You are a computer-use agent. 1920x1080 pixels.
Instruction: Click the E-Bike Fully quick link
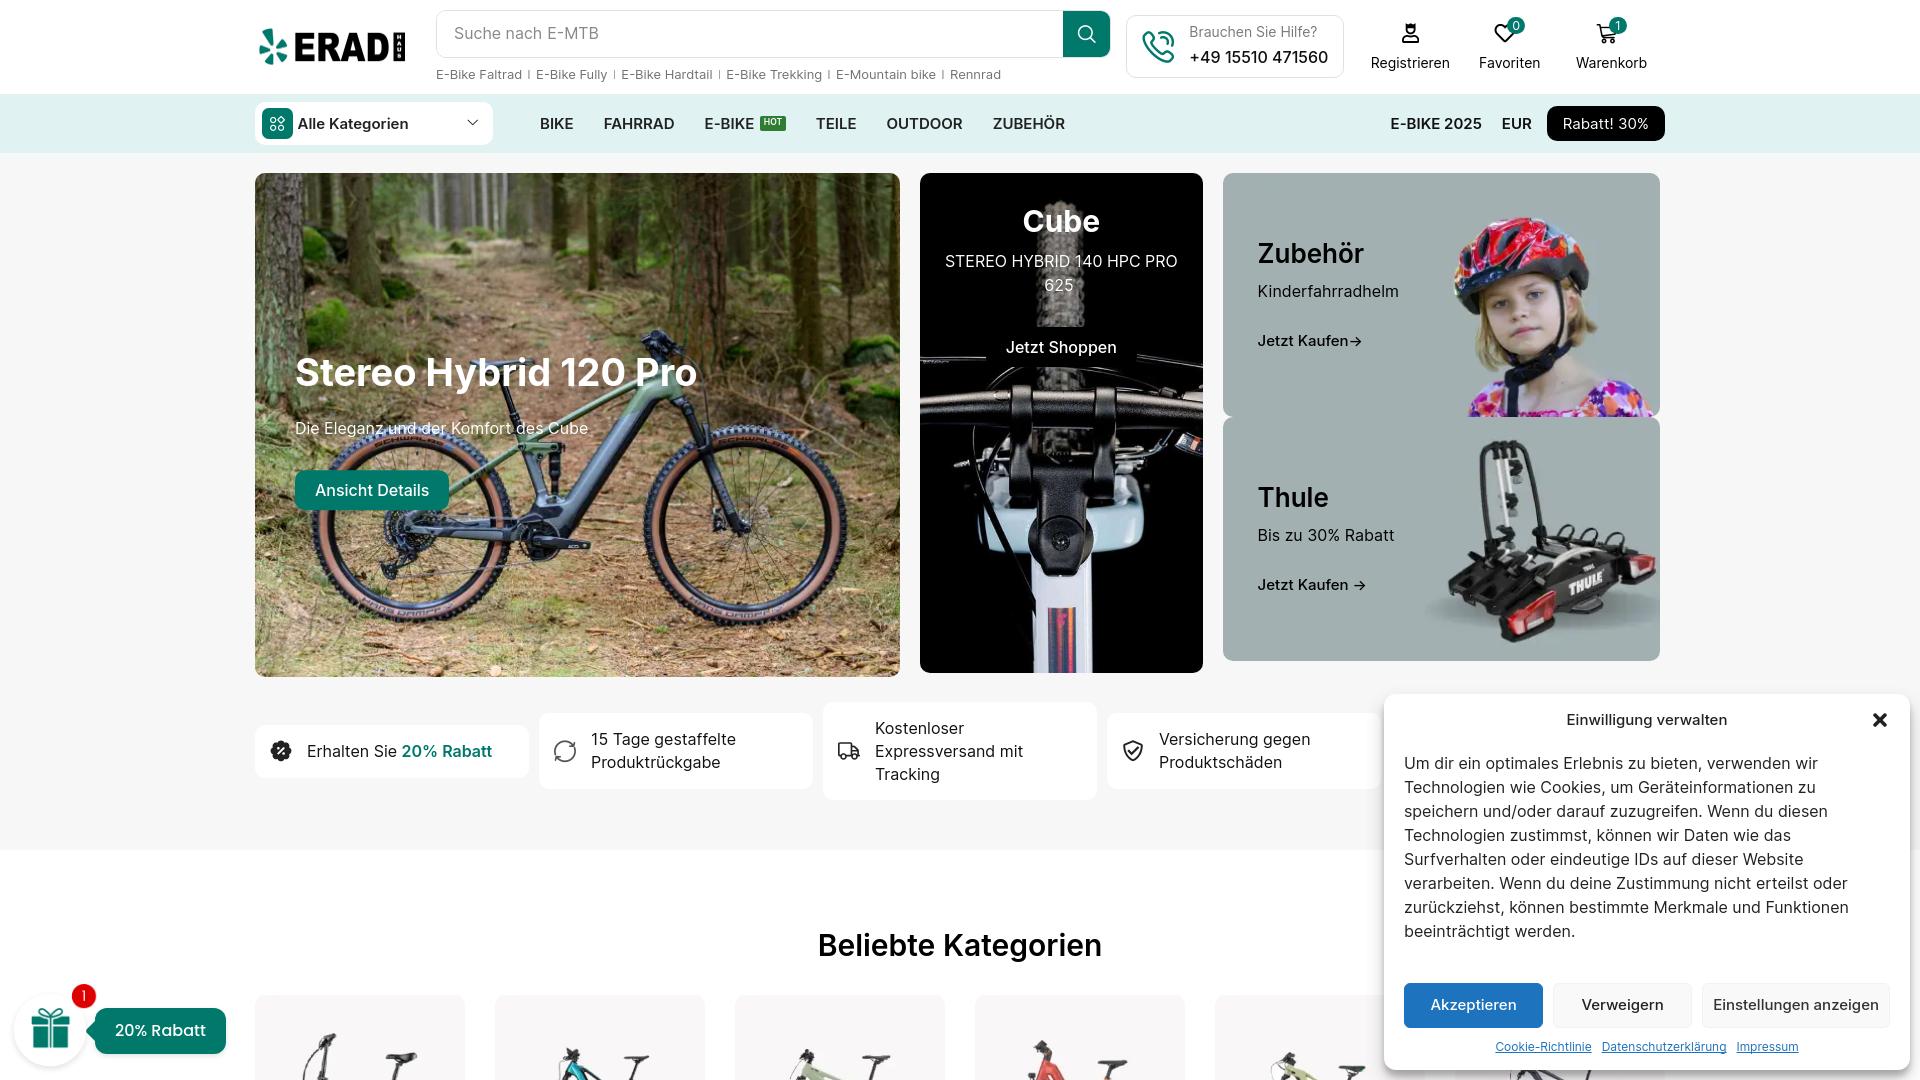pyautogui.click(x=571, y=75)
